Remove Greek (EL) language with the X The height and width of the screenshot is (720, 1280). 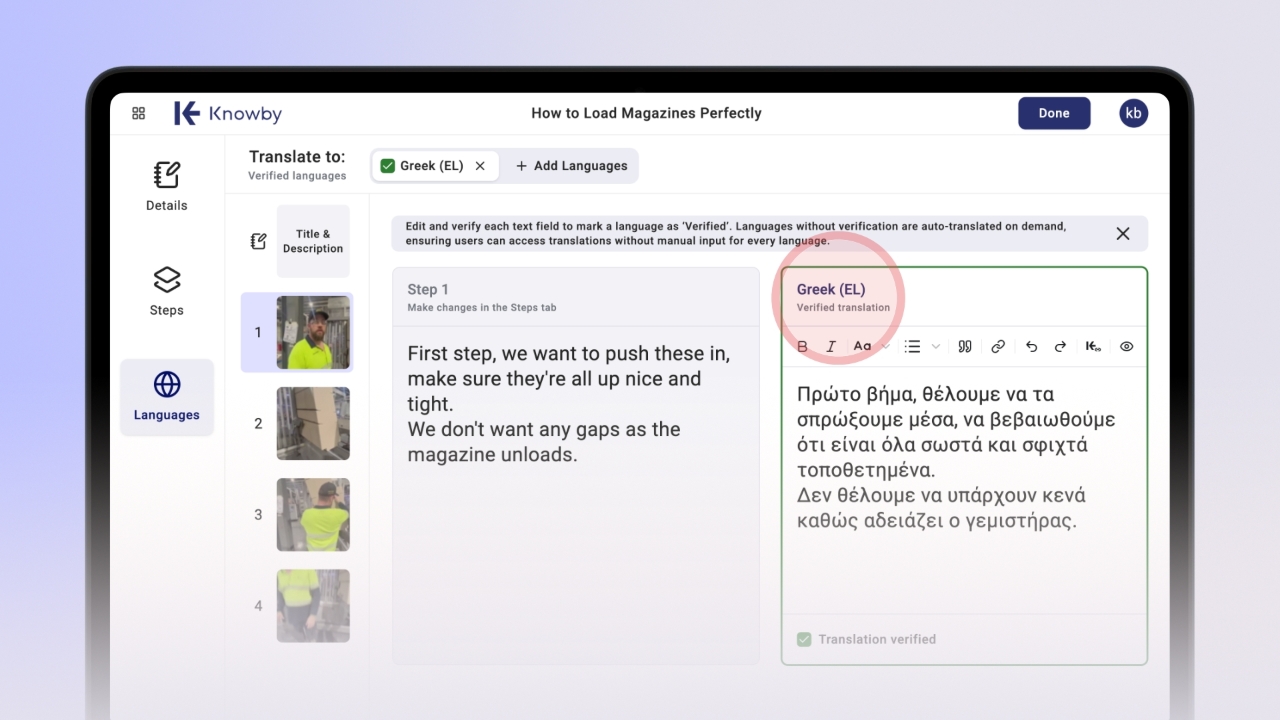point(480,166)
